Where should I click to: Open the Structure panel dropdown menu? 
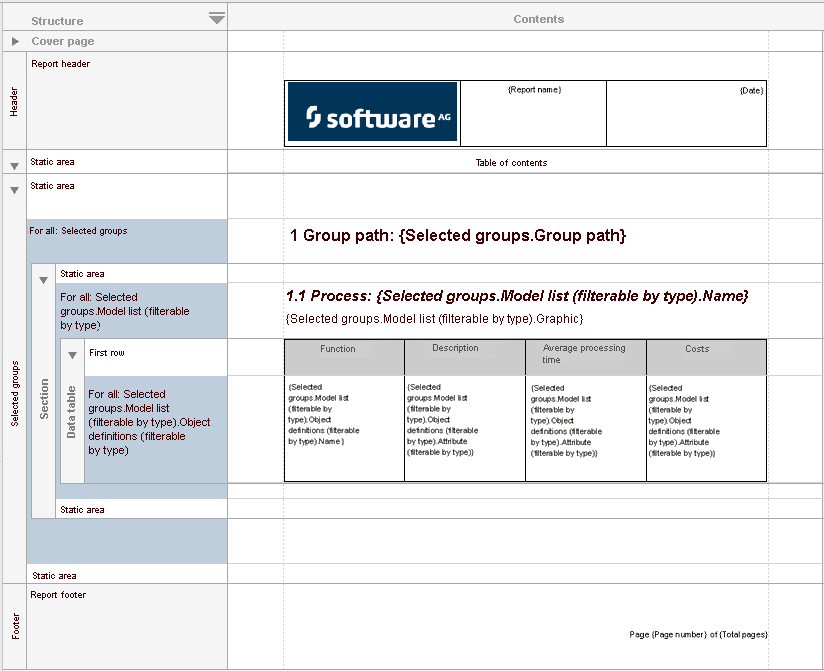(x=217, y=19)
